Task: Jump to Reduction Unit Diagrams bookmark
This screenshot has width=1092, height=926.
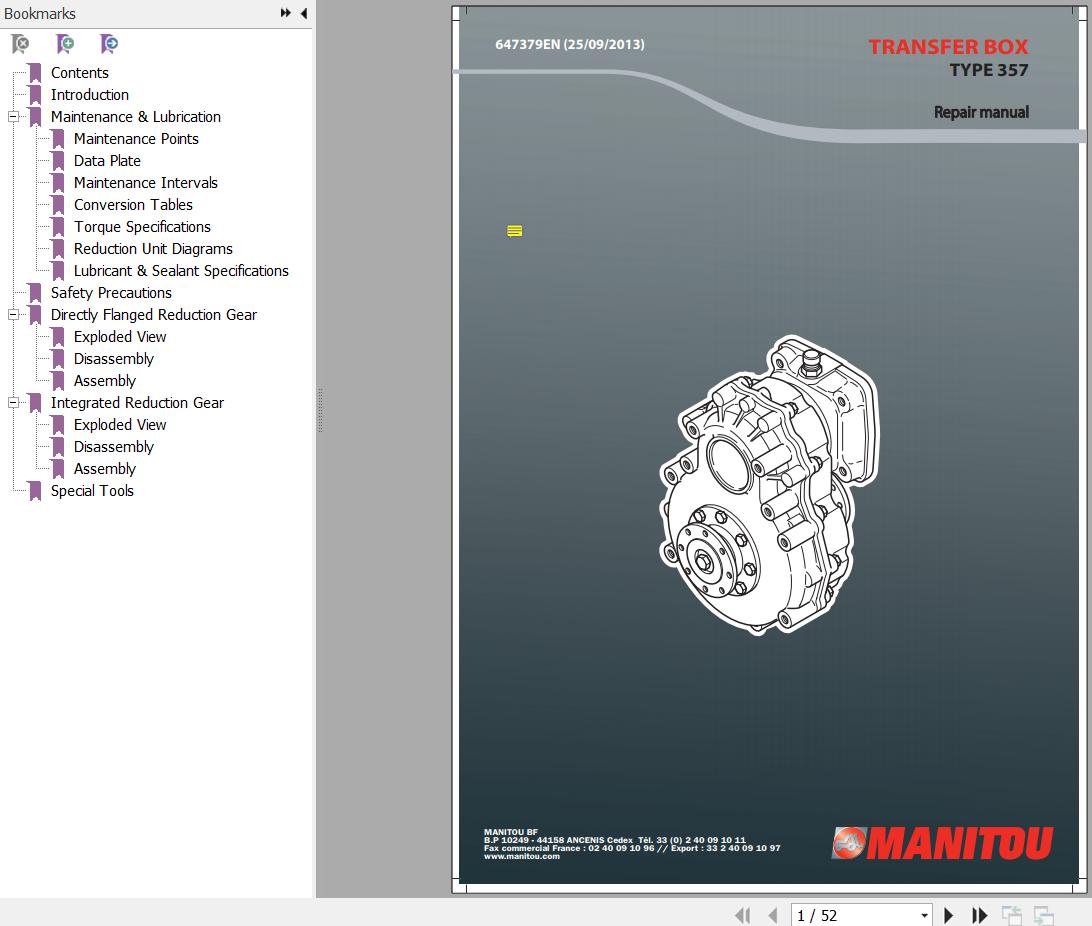Action: pyautogui.click(x=153, y=249)
